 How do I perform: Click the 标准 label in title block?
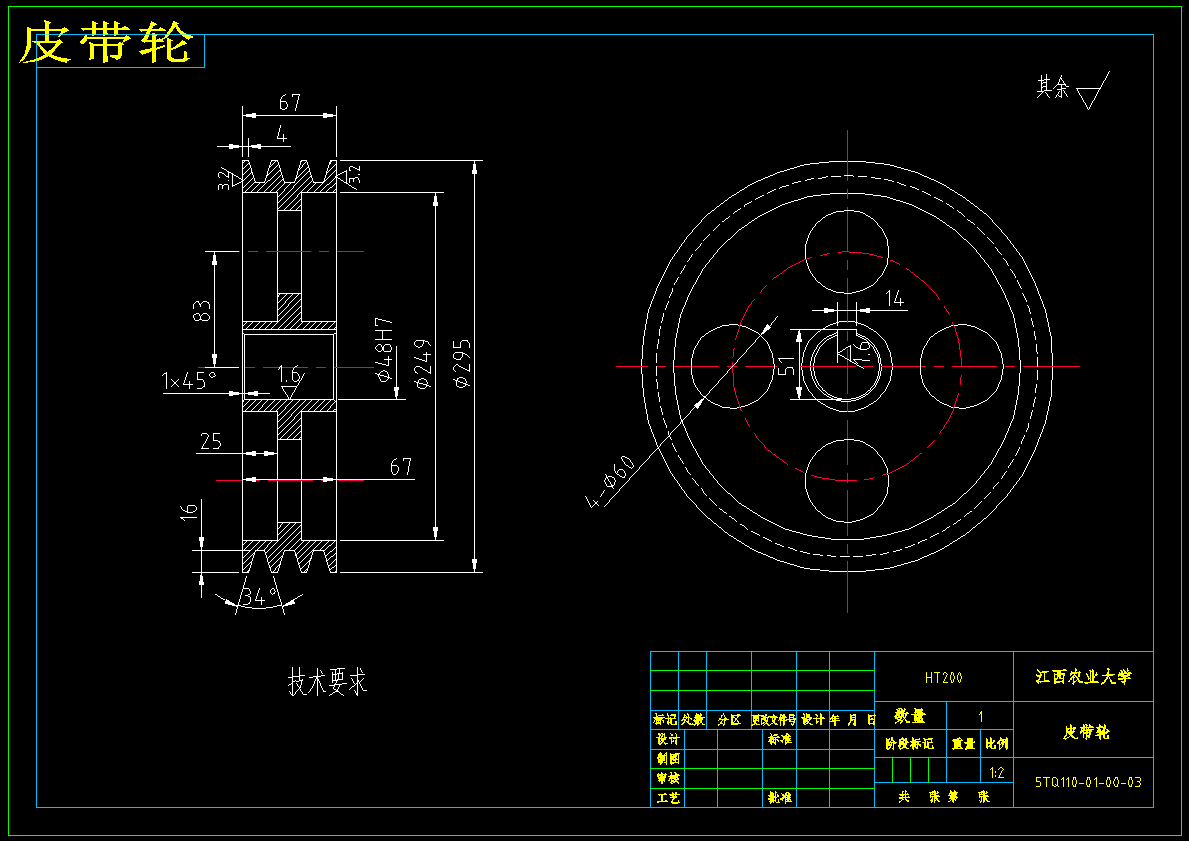(x=780, y=739)
